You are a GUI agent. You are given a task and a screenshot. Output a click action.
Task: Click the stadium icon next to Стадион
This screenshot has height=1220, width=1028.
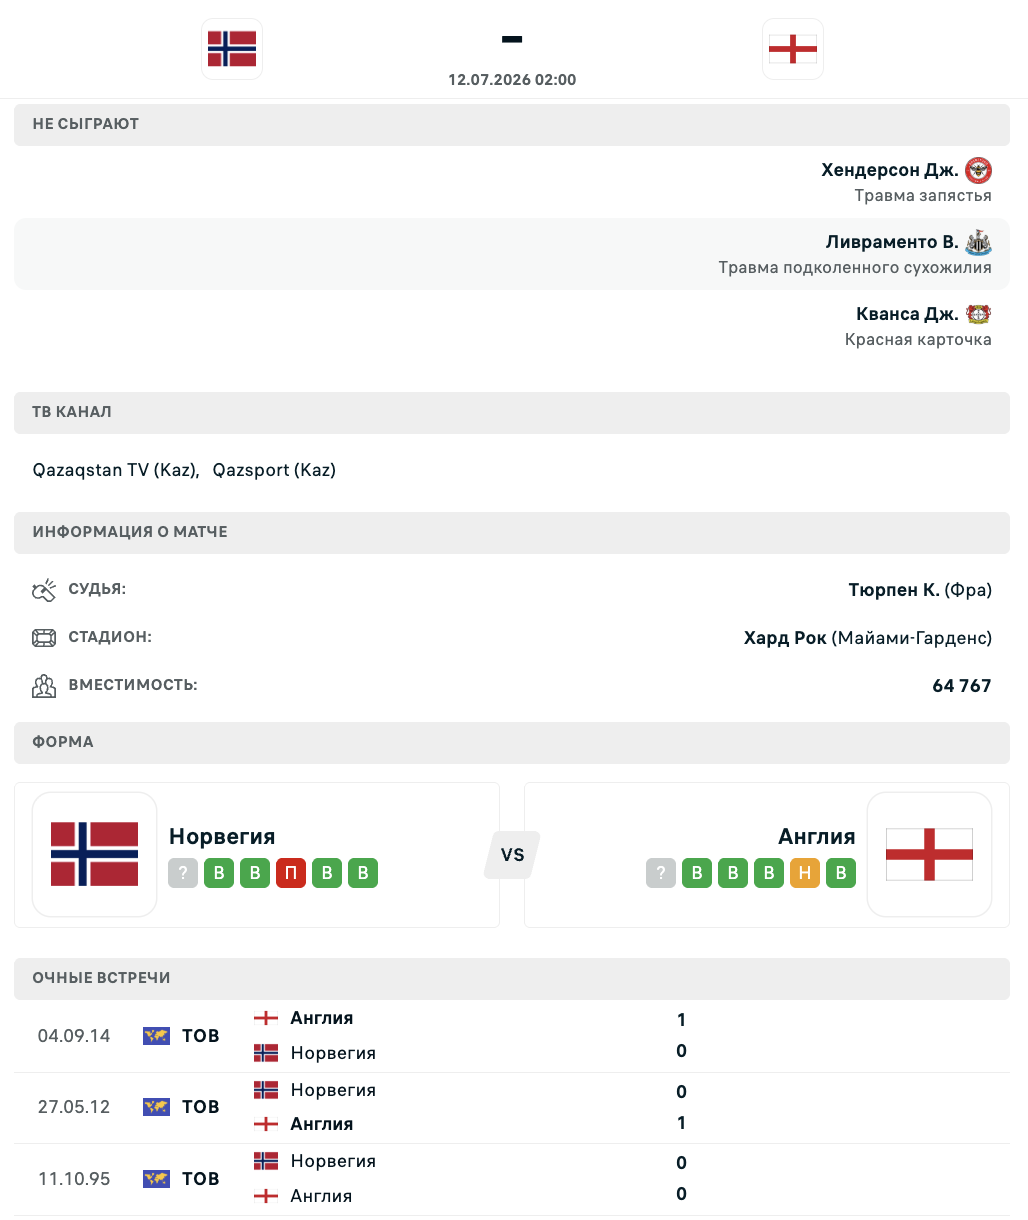point(44,638)
